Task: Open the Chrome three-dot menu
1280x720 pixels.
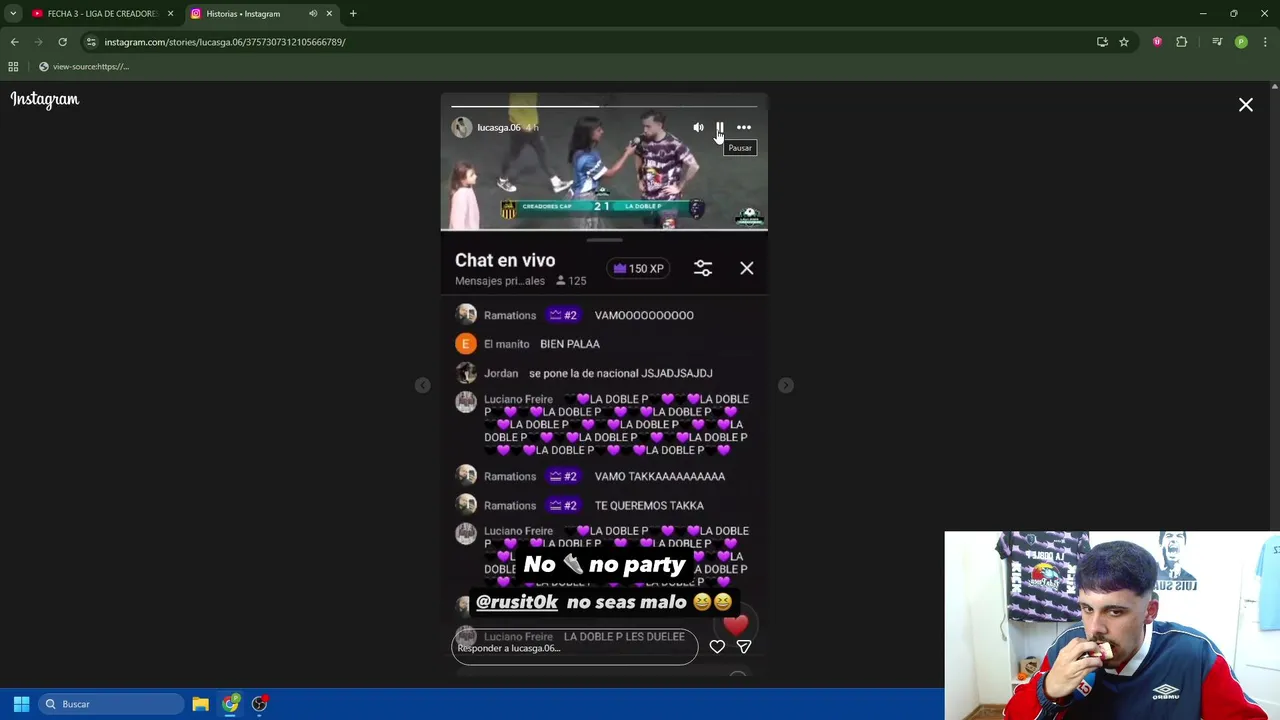Action: click(x=1265, y=42)
